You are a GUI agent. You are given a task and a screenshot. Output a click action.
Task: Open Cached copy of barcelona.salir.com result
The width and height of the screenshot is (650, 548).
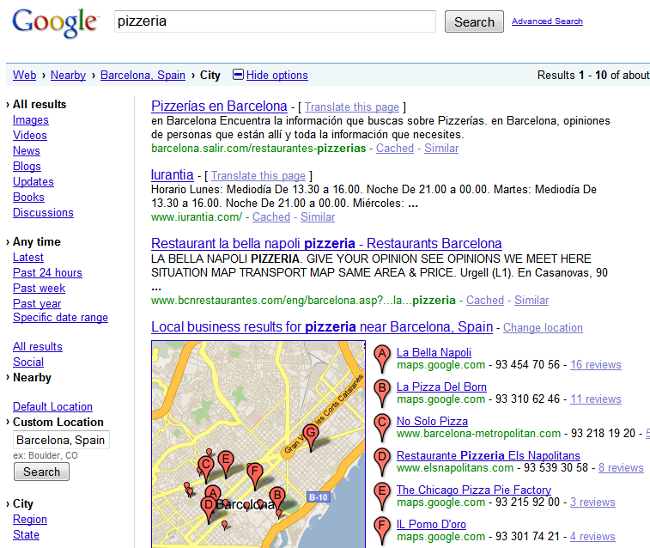395,148
